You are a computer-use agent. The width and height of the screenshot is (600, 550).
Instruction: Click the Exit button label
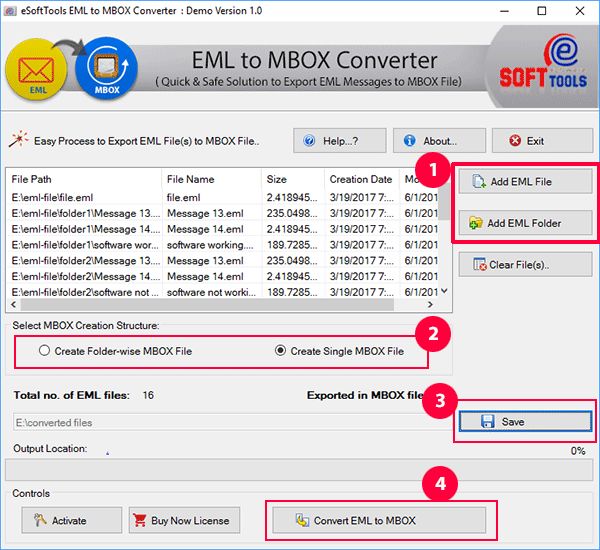535,141
